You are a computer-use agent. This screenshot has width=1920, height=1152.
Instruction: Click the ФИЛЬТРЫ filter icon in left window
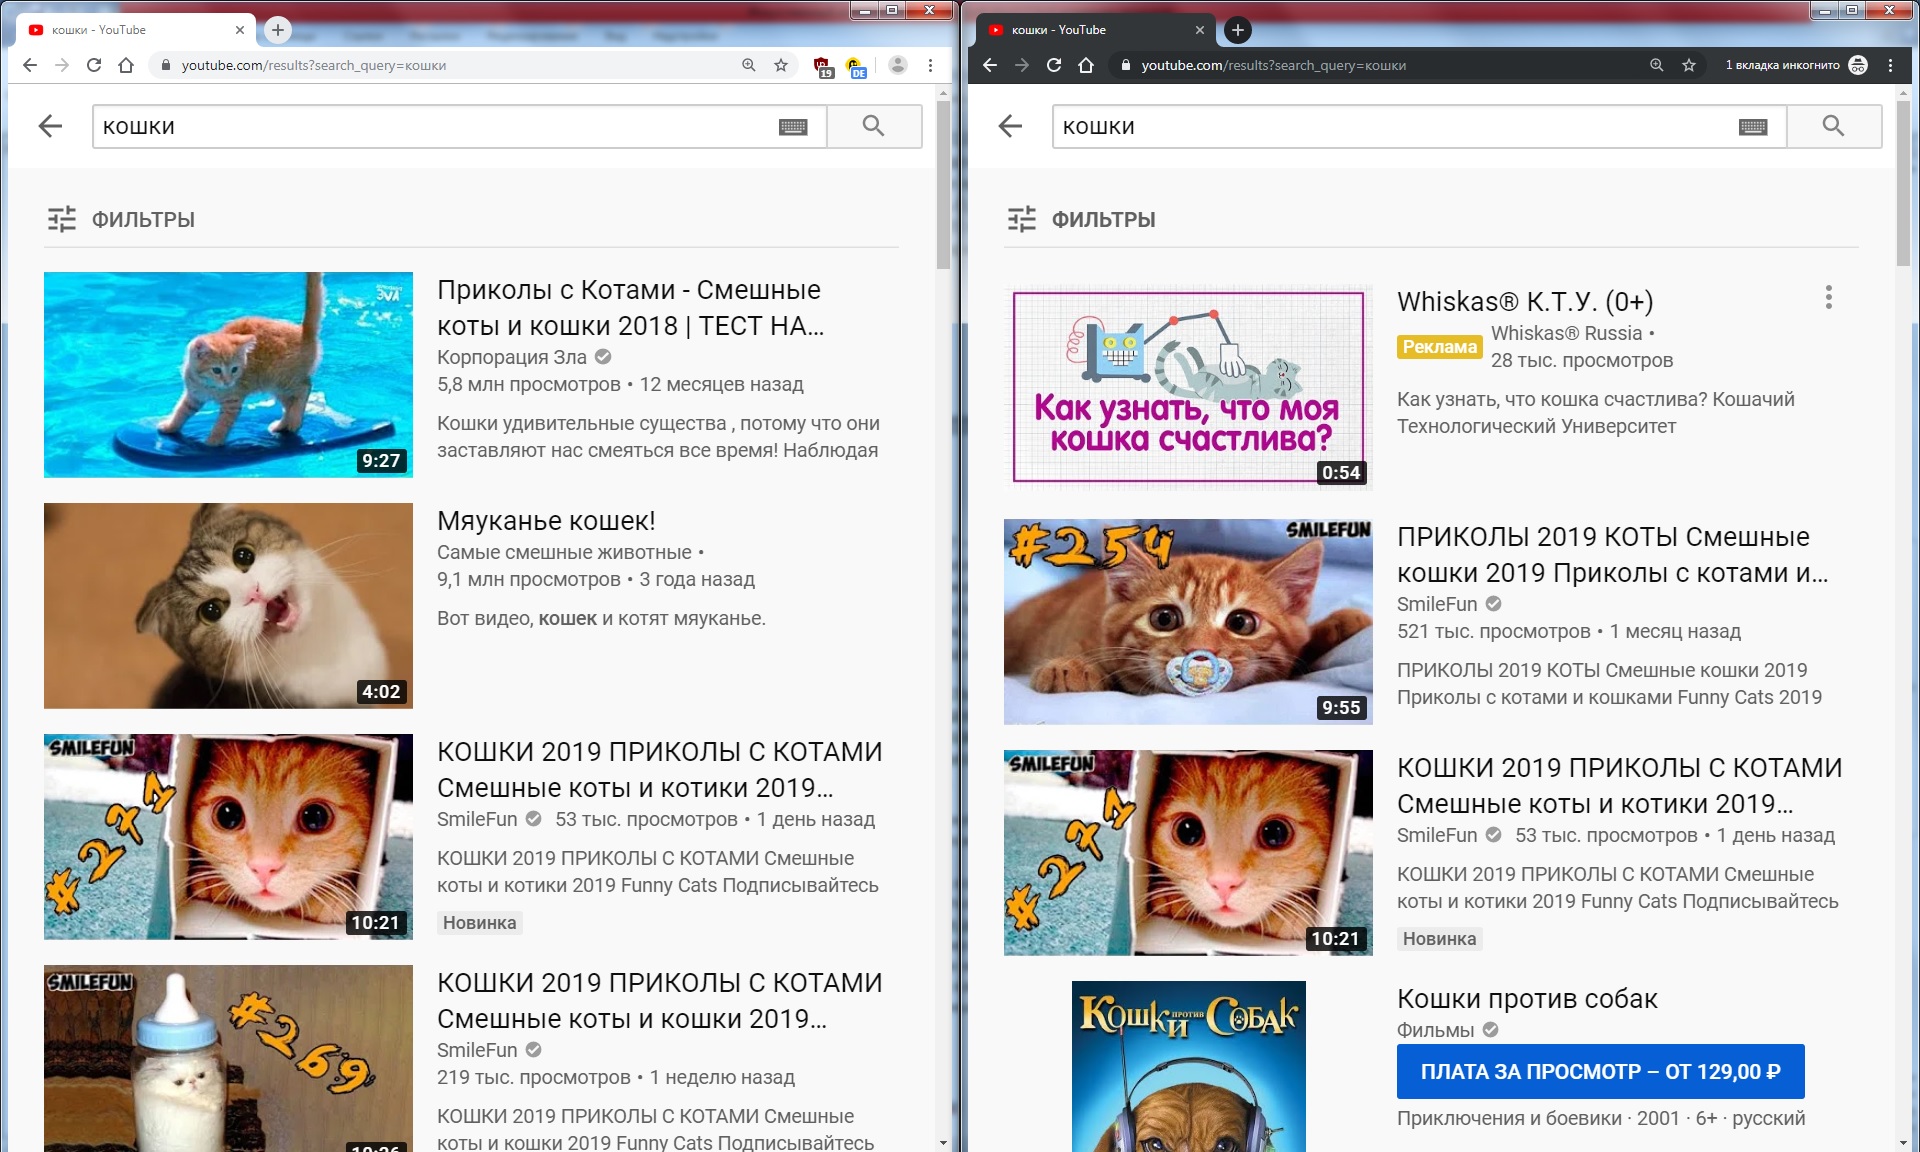point(62,219)
